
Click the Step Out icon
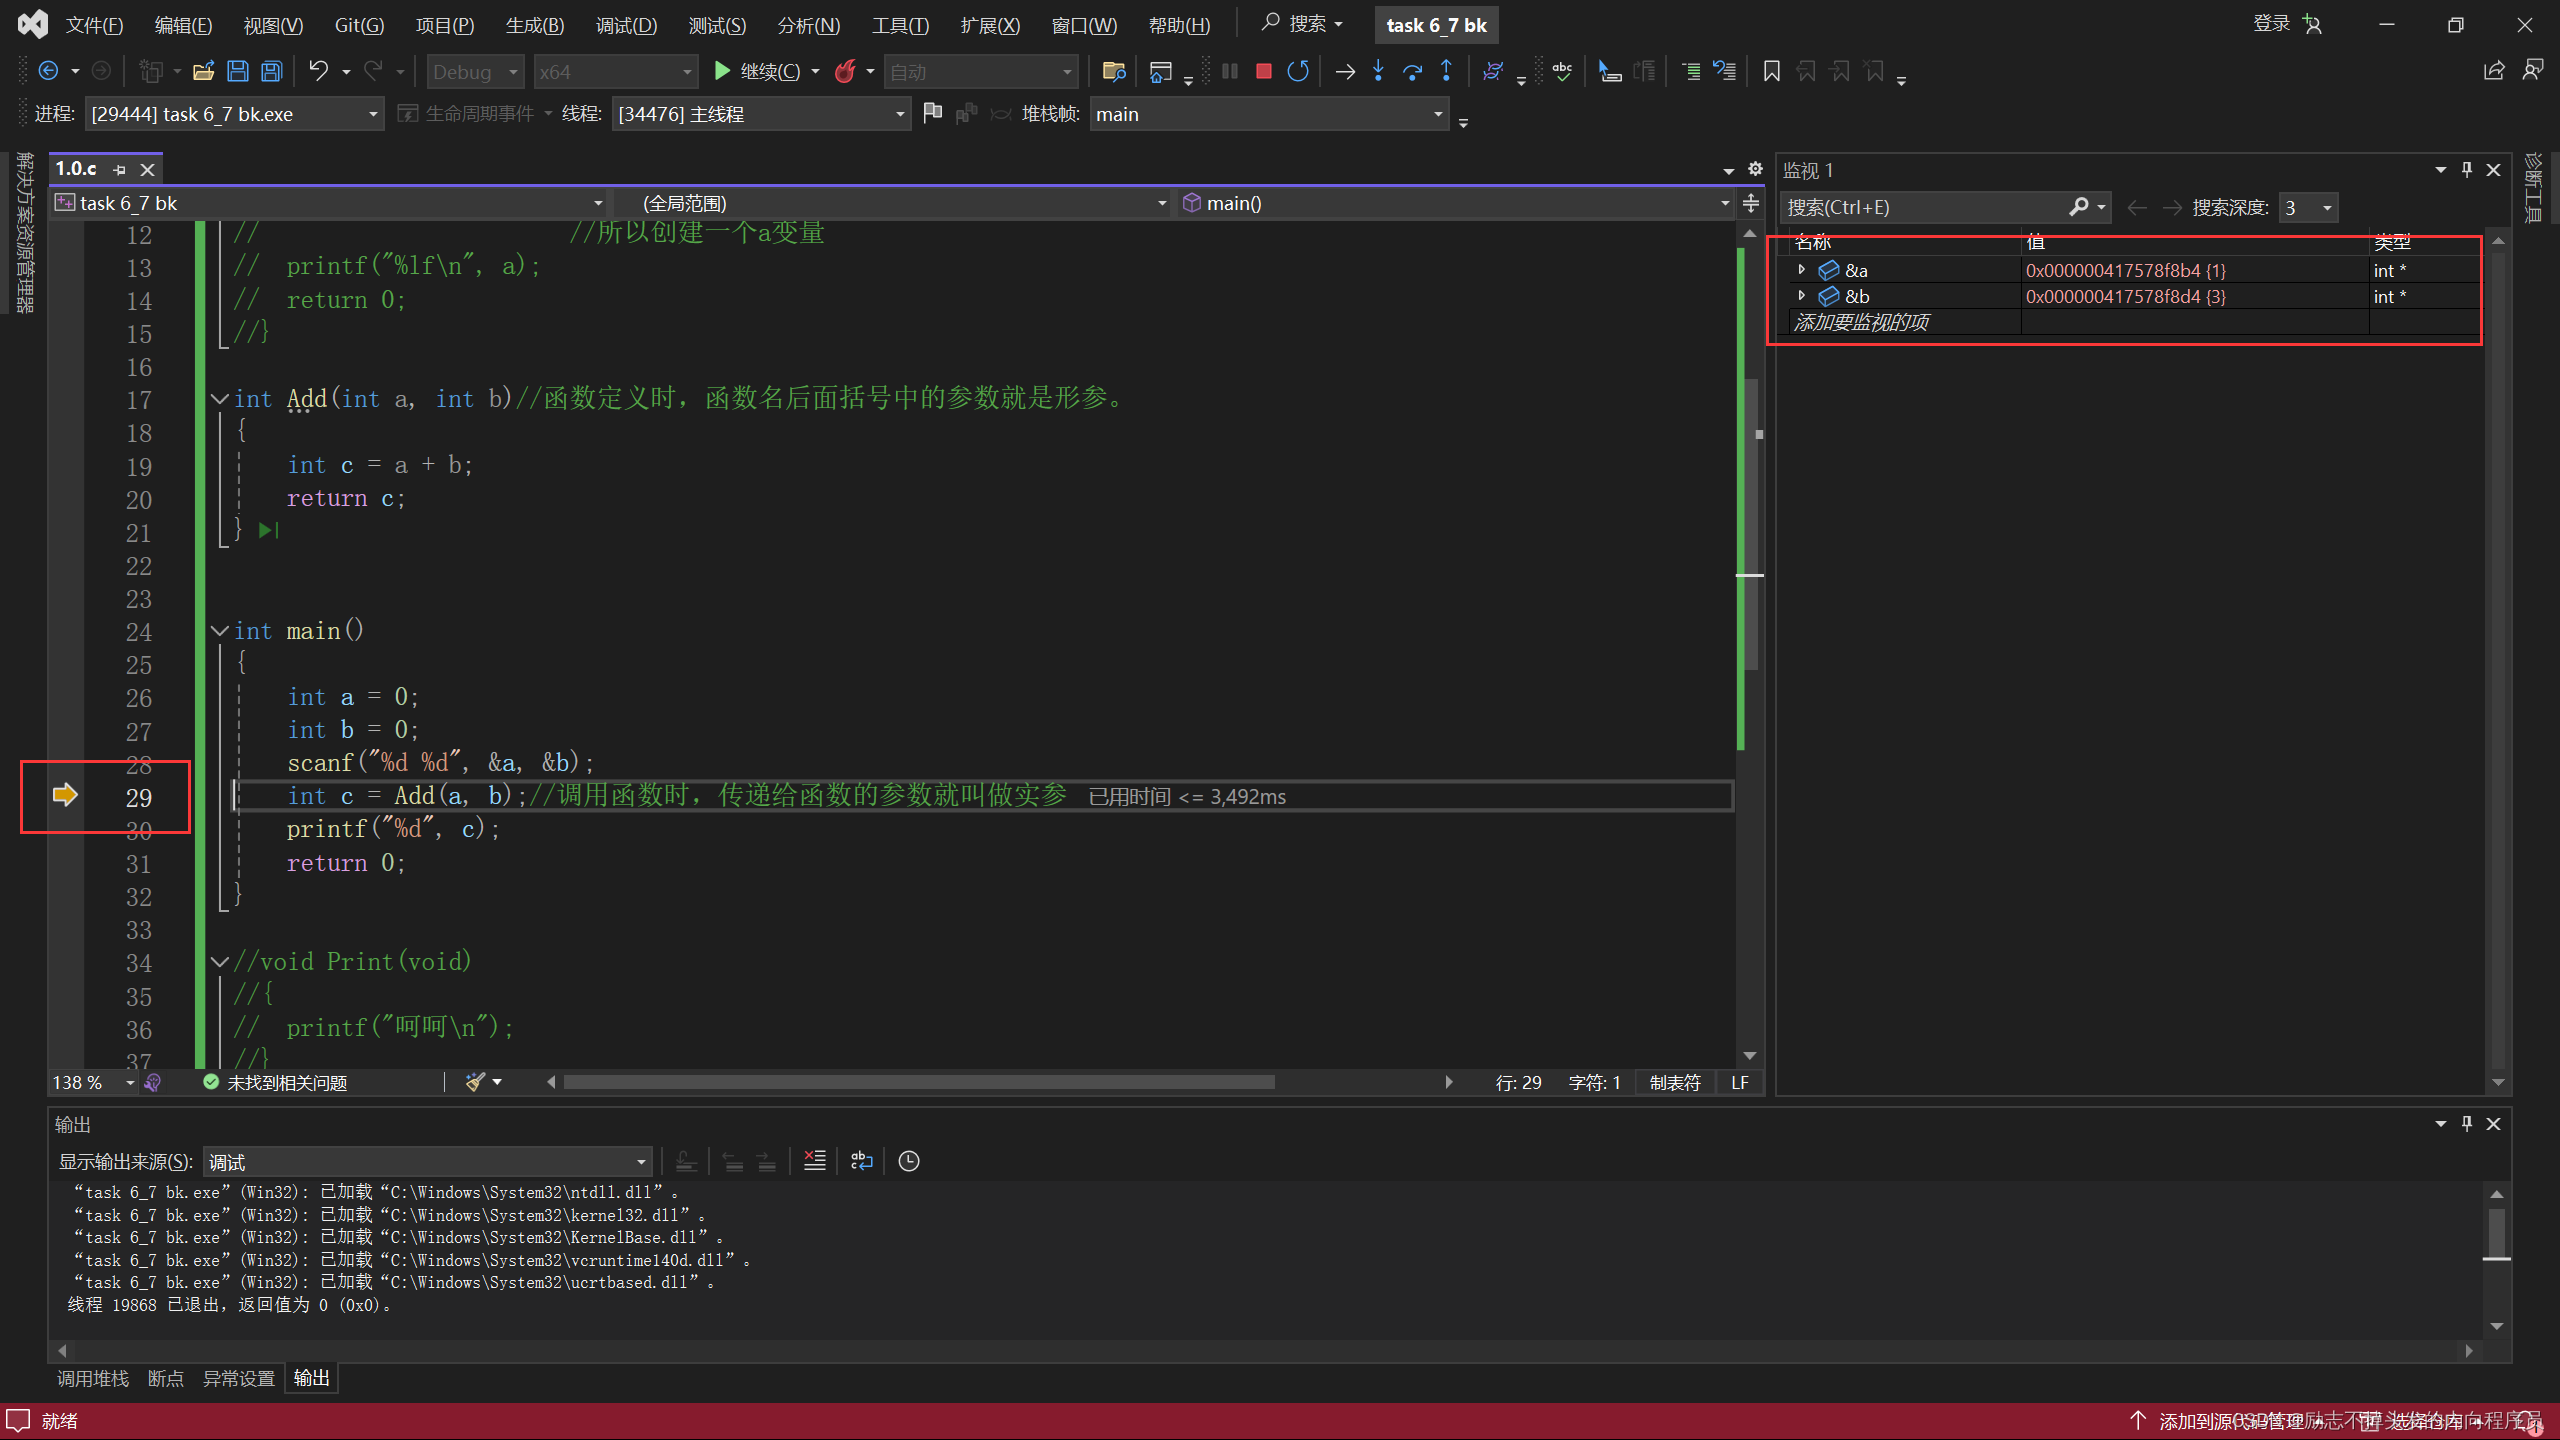(x=1446, y=71)
